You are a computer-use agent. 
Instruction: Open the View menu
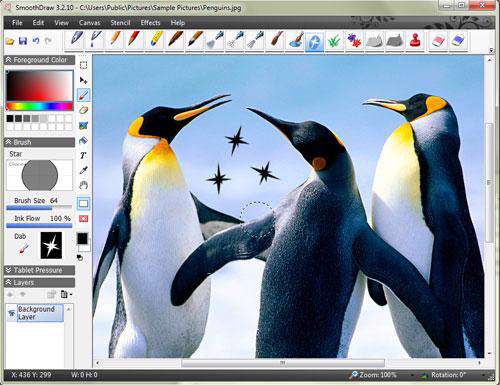61,23
